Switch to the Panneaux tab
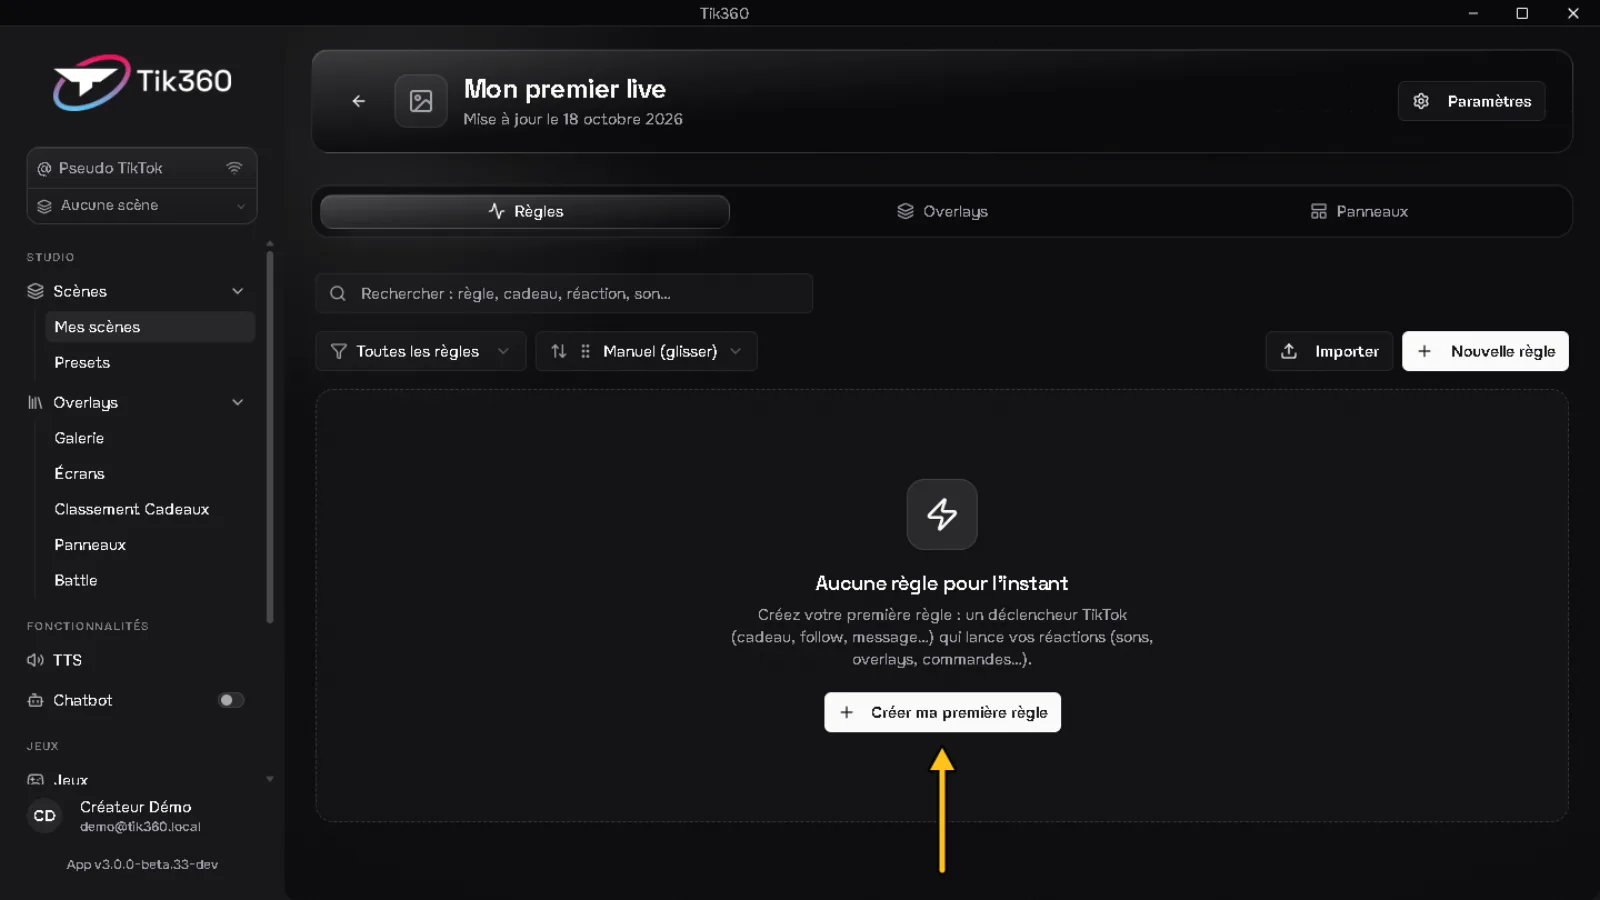Image resolution: width=1600 pixels, height=900 pixels. (1359, 212)
